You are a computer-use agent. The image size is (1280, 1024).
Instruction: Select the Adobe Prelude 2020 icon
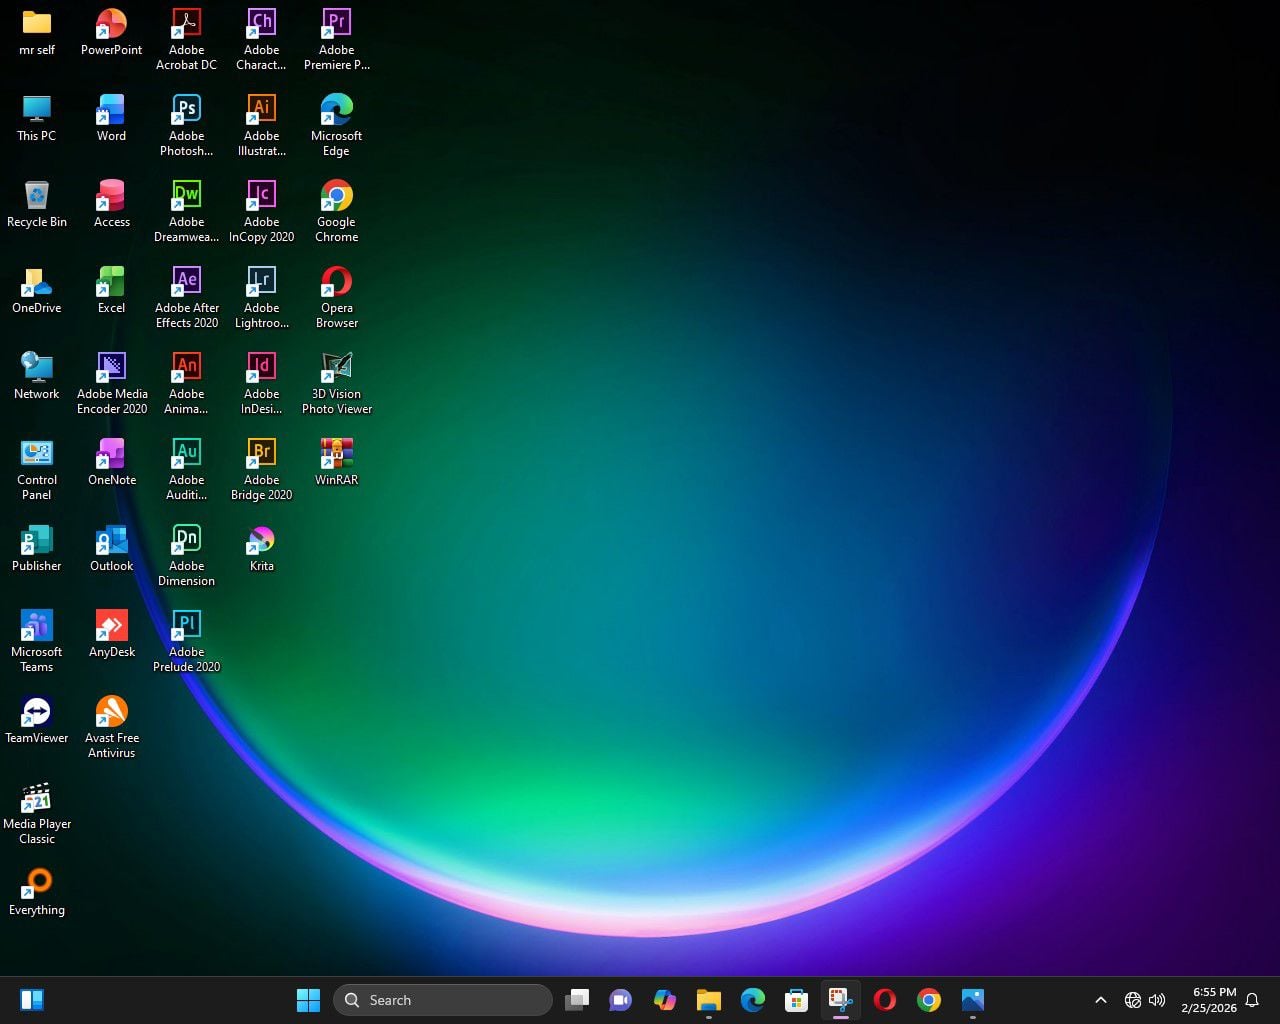tap(186, 641)
